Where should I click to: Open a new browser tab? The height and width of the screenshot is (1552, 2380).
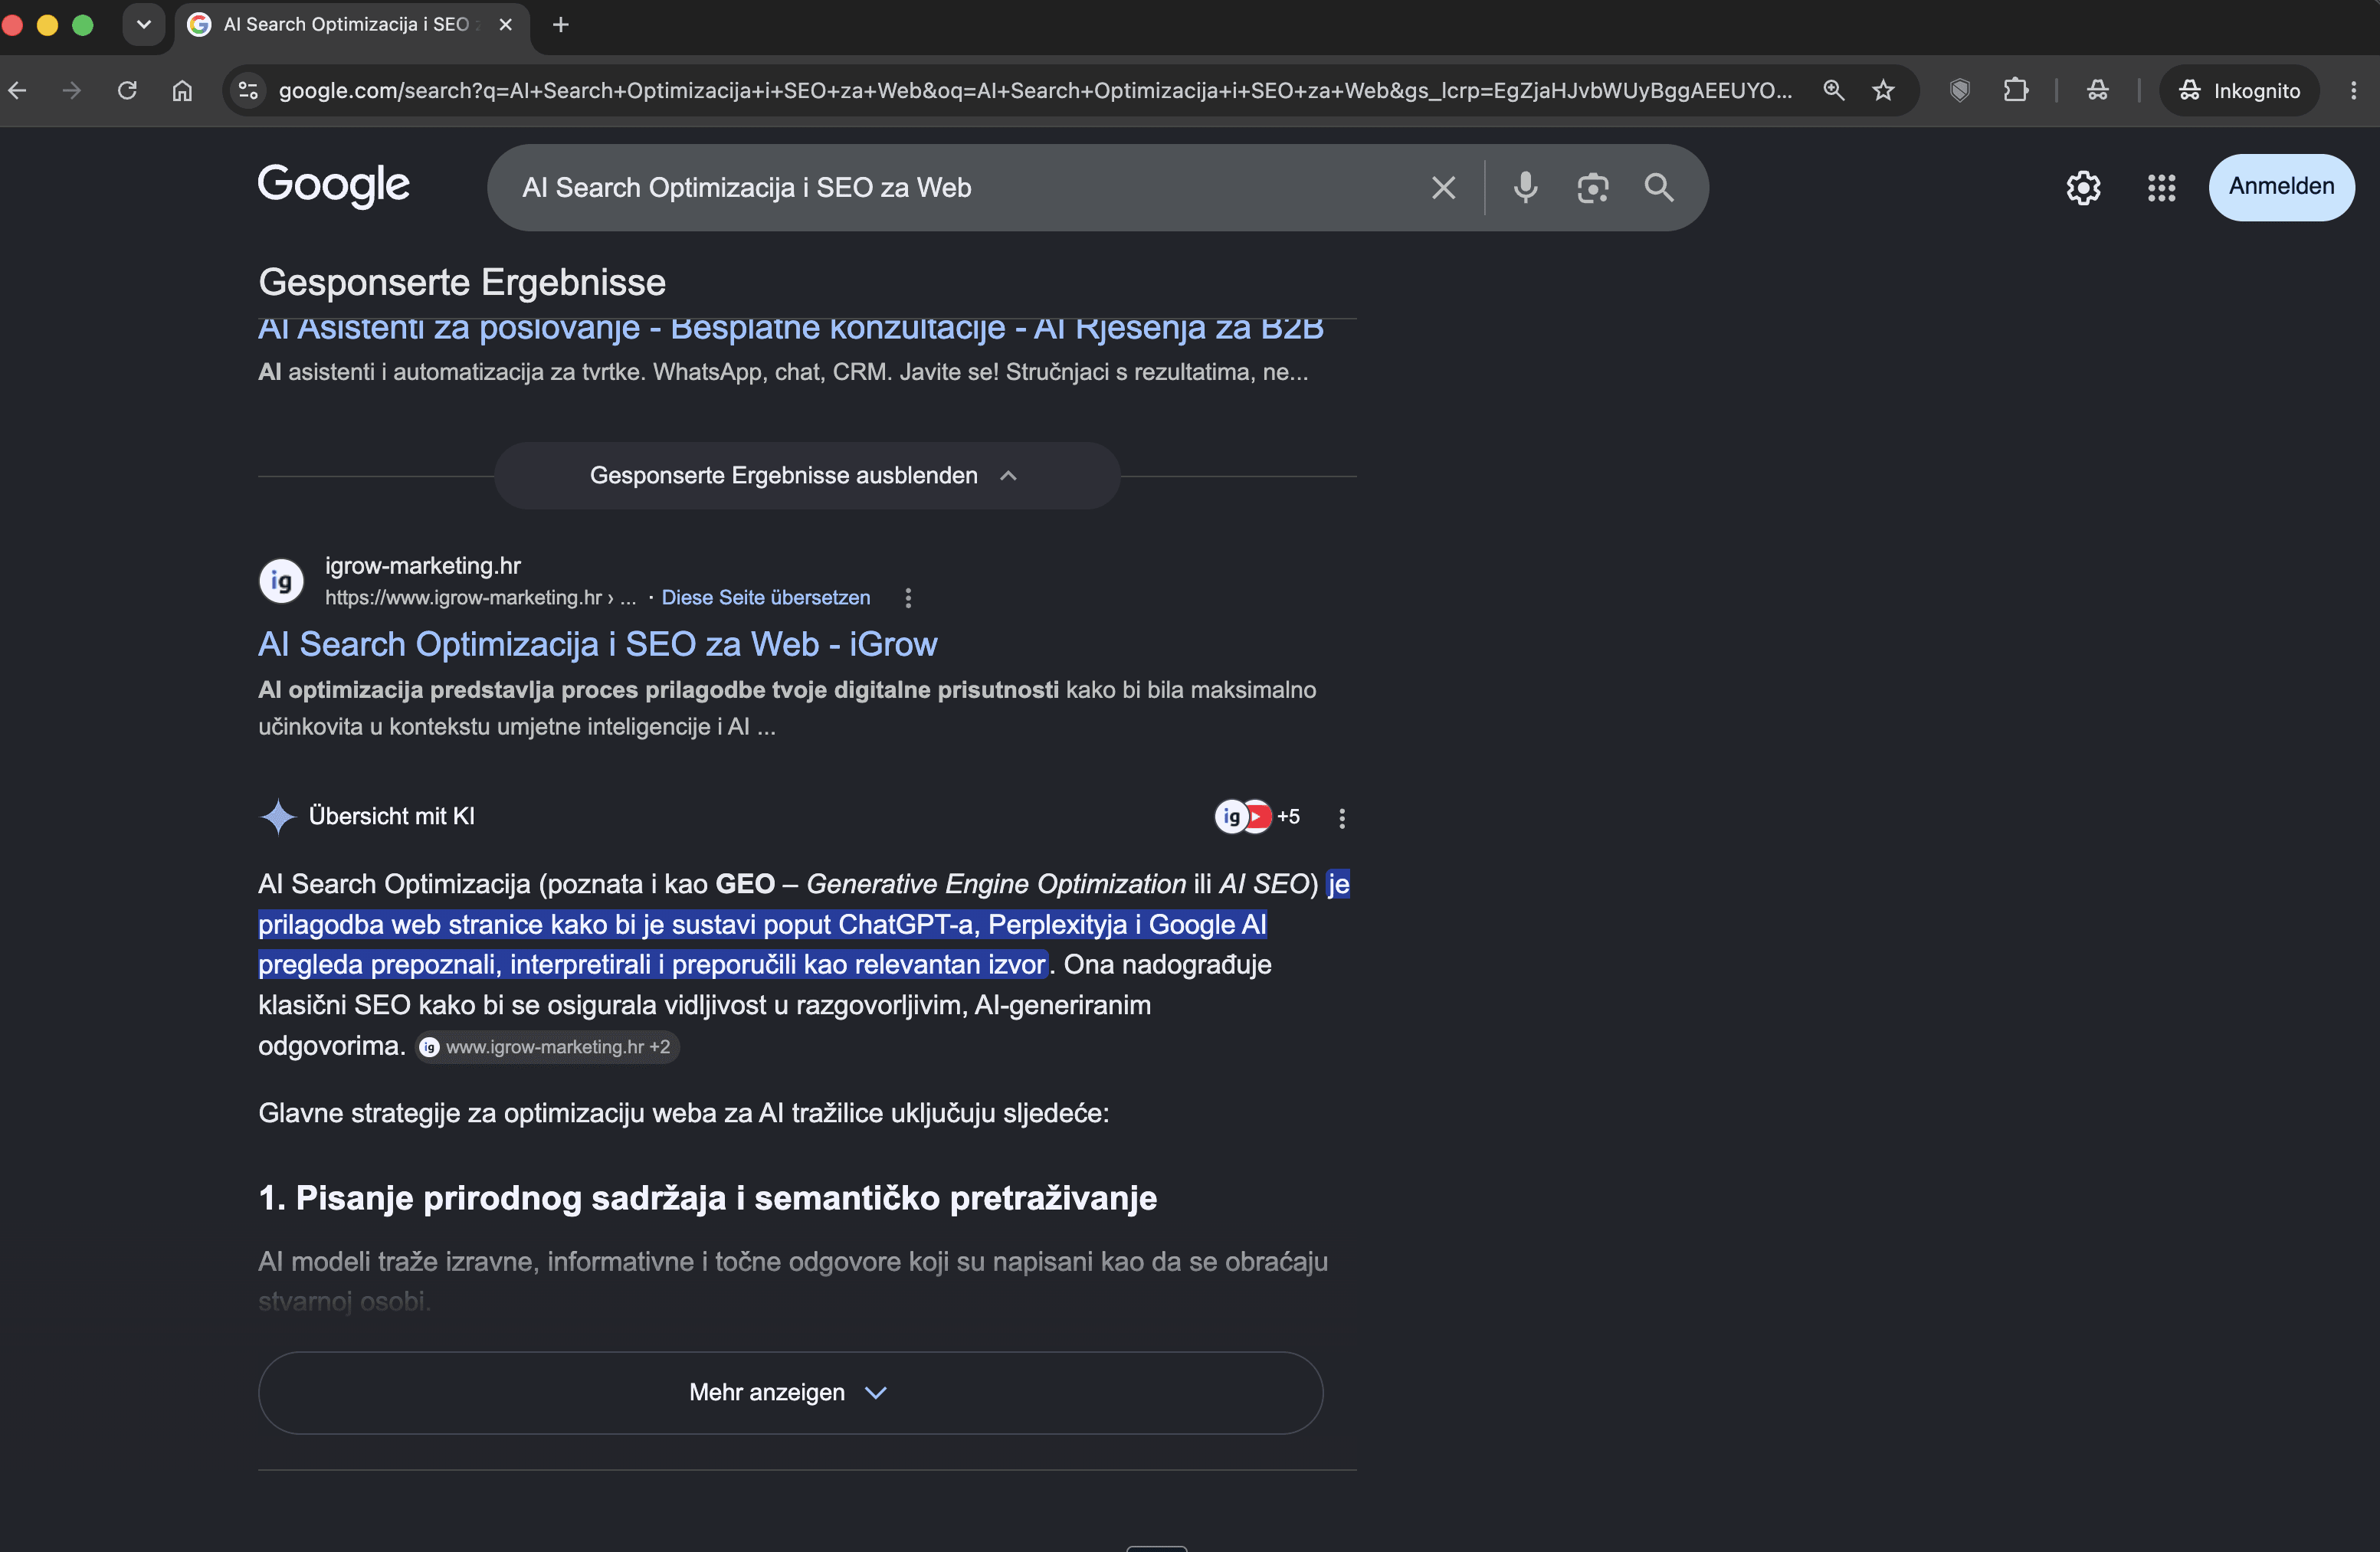coord(561,24)
